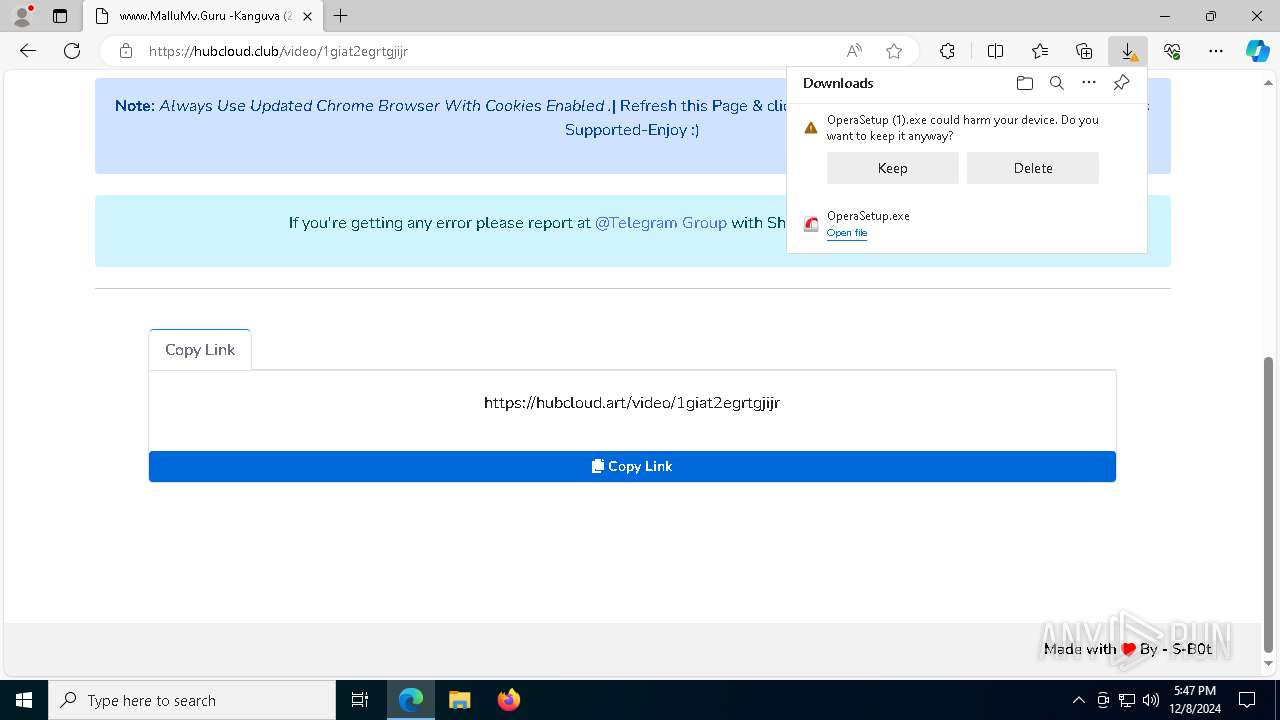This screenshot has width=1280, height=720.
Task: Open the Favorites list icon
Action: [x=1040, y=51]
